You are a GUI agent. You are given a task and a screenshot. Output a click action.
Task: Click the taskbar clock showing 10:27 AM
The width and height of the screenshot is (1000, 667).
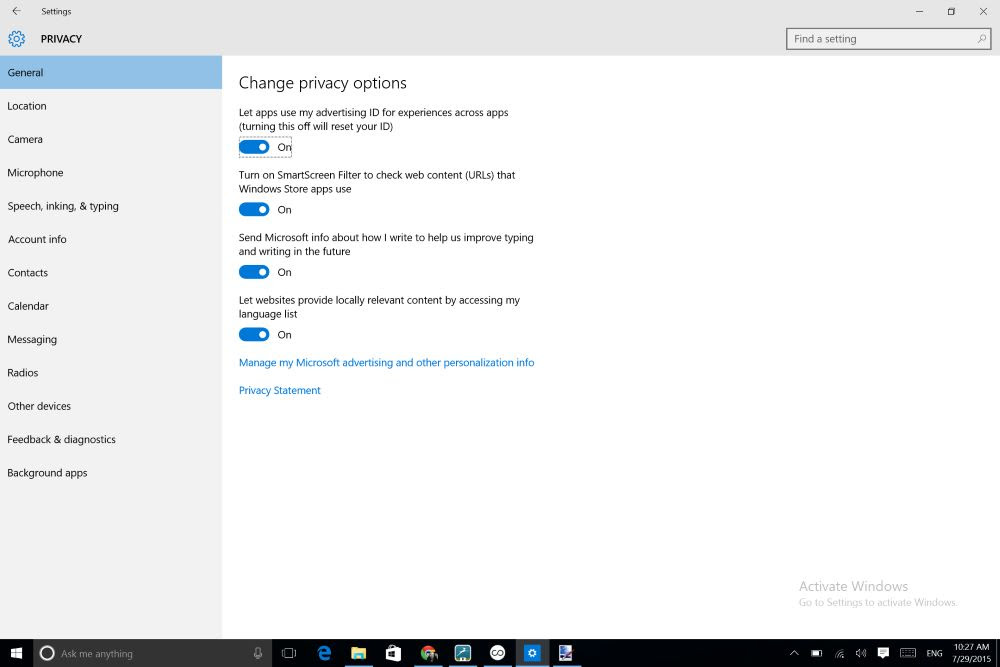click(971, 653)
